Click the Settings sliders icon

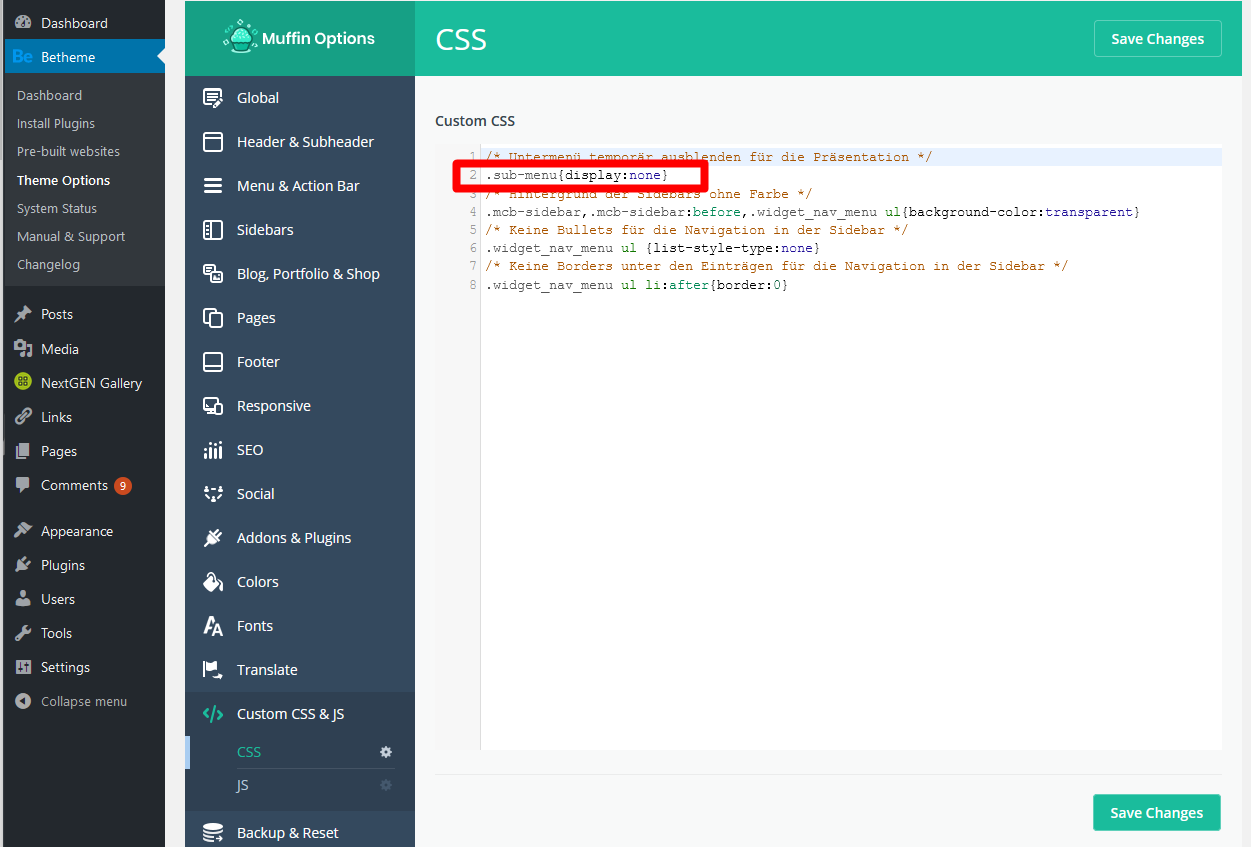23,667
